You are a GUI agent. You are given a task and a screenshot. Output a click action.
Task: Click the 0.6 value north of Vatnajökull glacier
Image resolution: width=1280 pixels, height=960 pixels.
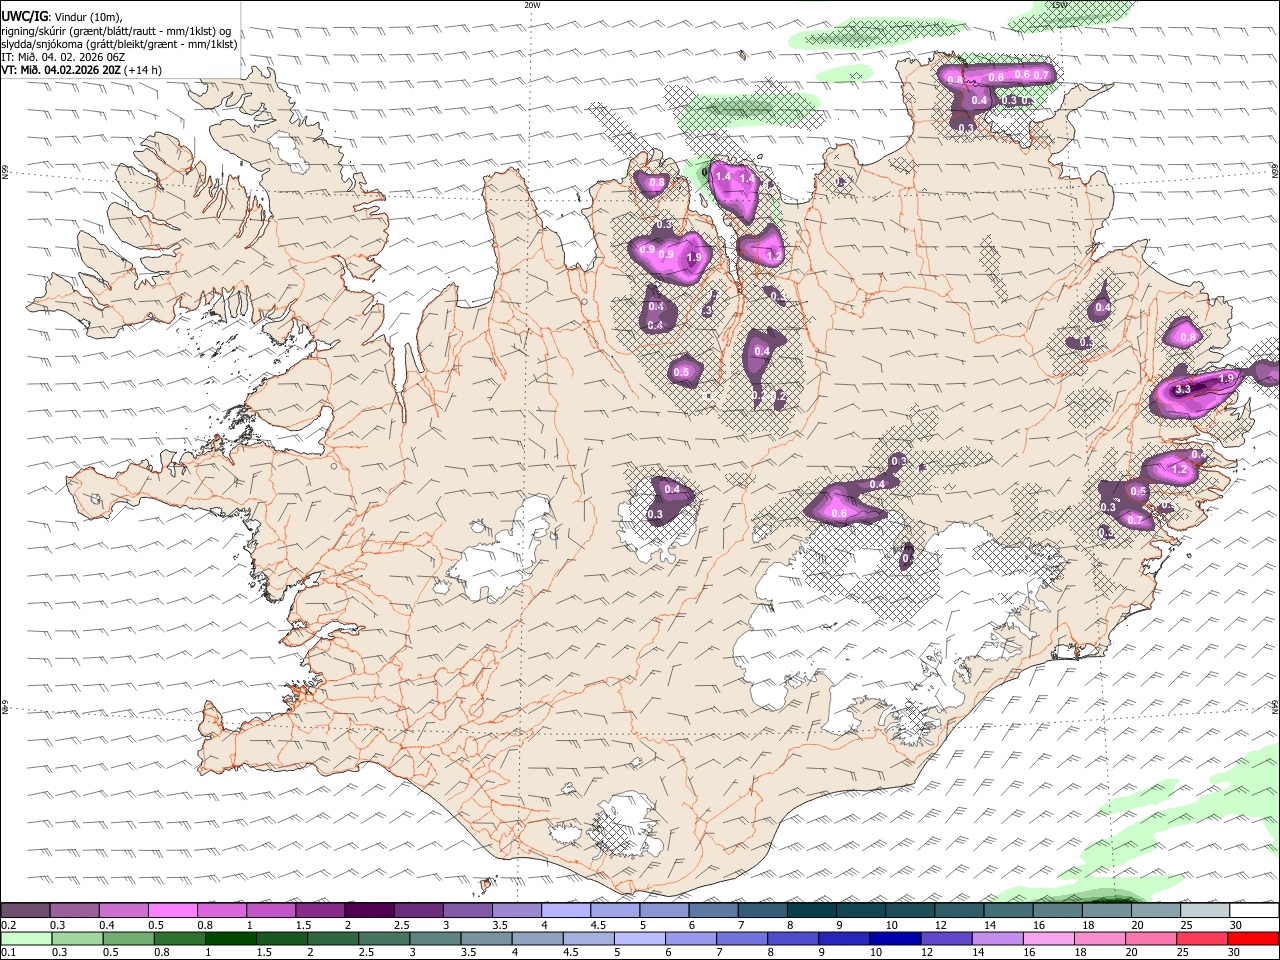pyautogui.click(x=839, y=514)
